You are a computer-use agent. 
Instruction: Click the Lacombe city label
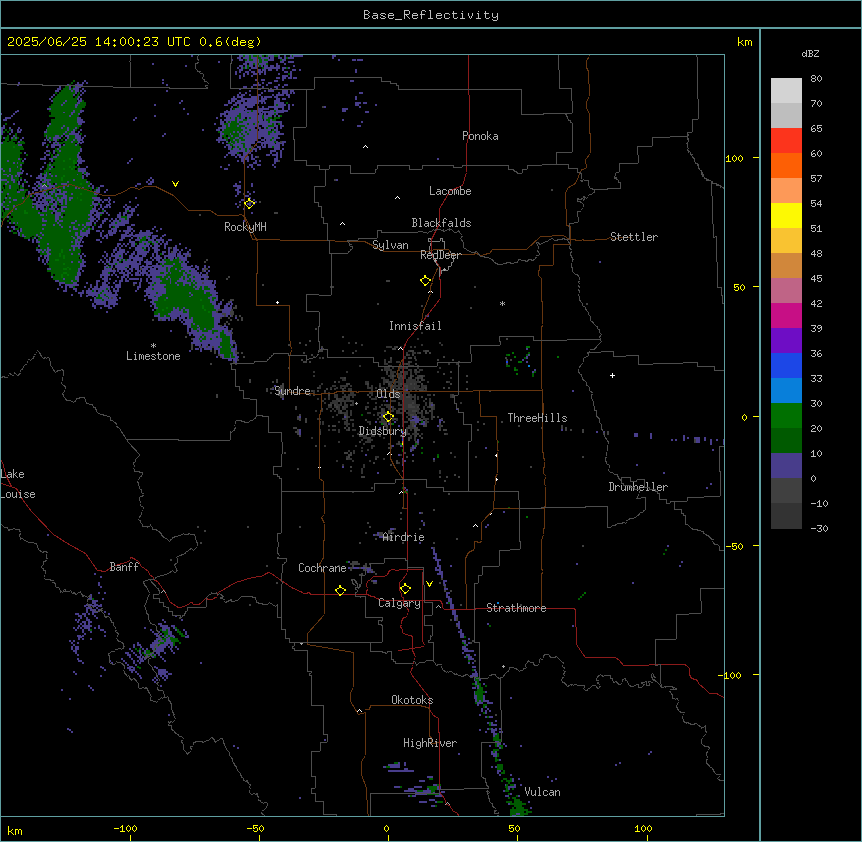[450, 191]
